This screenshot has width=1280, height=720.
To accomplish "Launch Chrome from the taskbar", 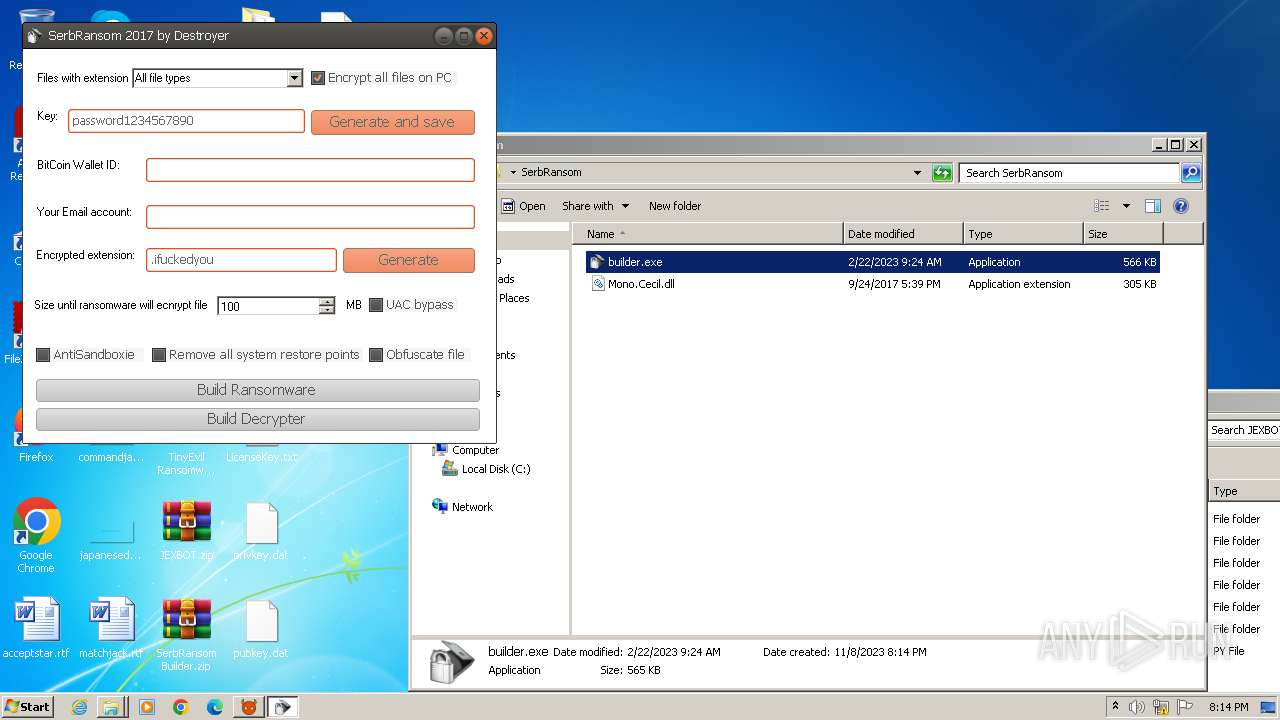I will [181, 707].
